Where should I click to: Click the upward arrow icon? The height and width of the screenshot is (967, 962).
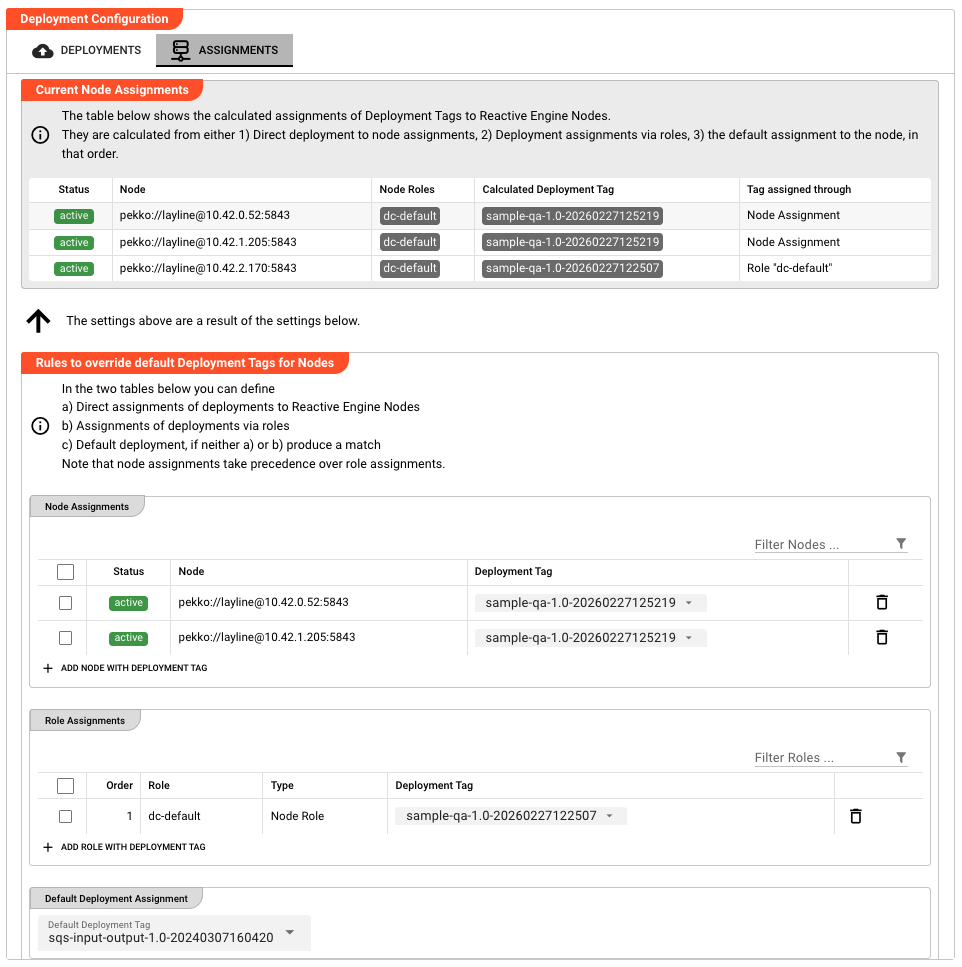38,321
